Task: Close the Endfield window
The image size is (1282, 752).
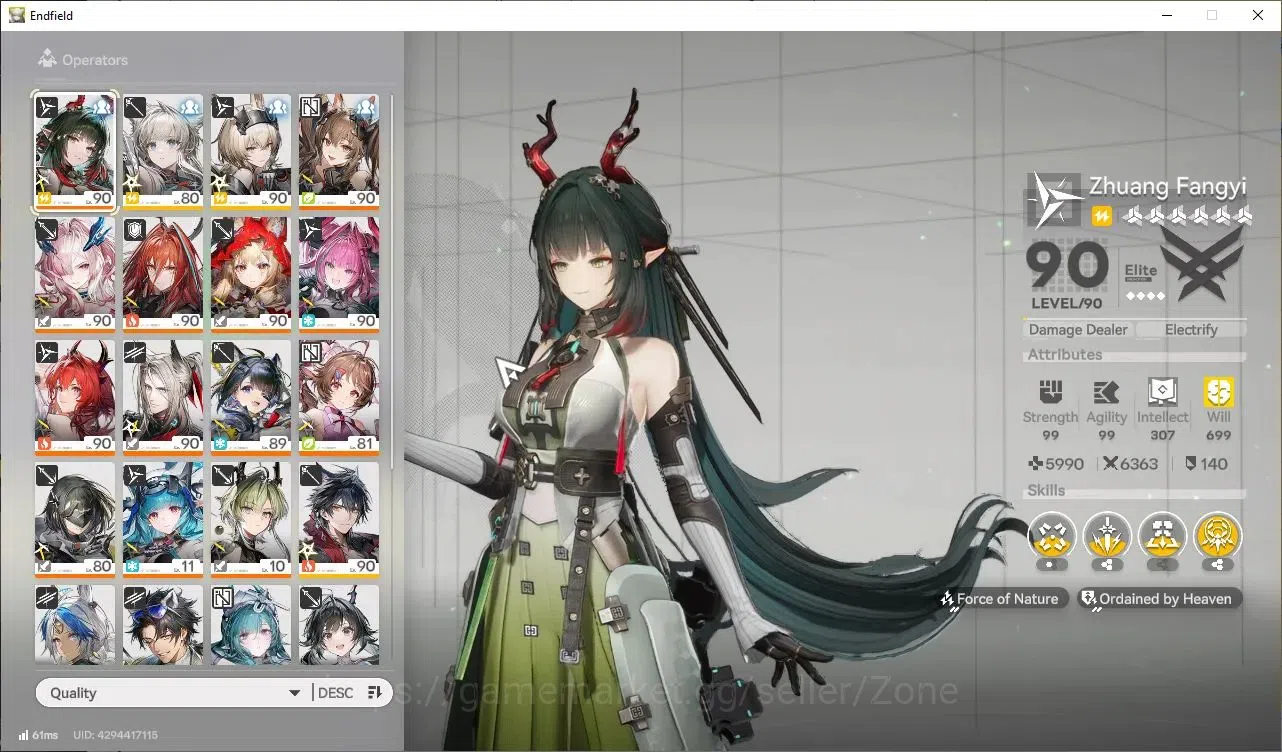Action: click(x=1258, y=15)
